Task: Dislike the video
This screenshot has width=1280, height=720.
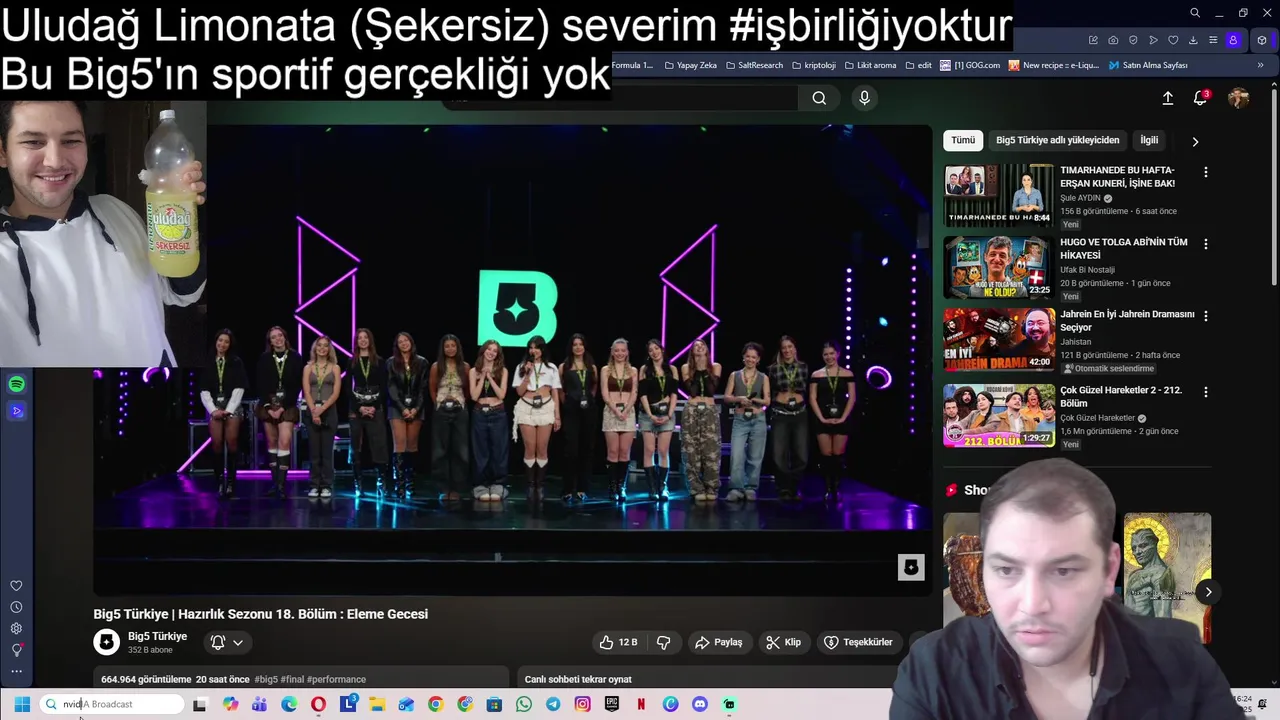Action: [662, 642]
